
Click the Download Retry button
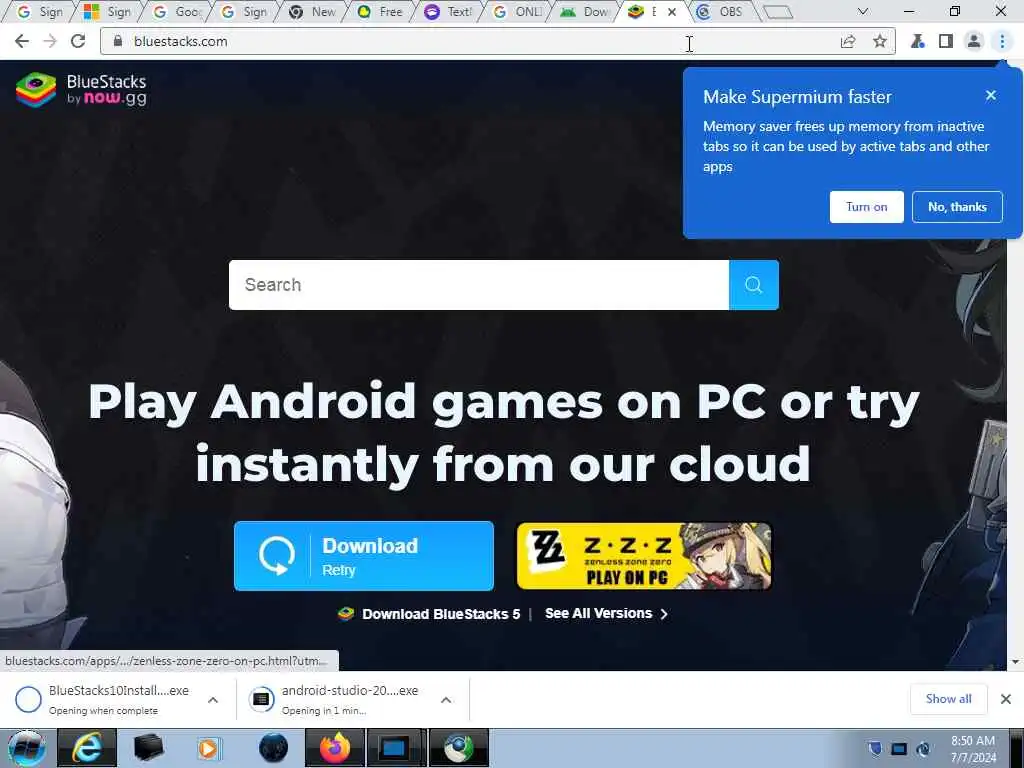tap(364, 556)
